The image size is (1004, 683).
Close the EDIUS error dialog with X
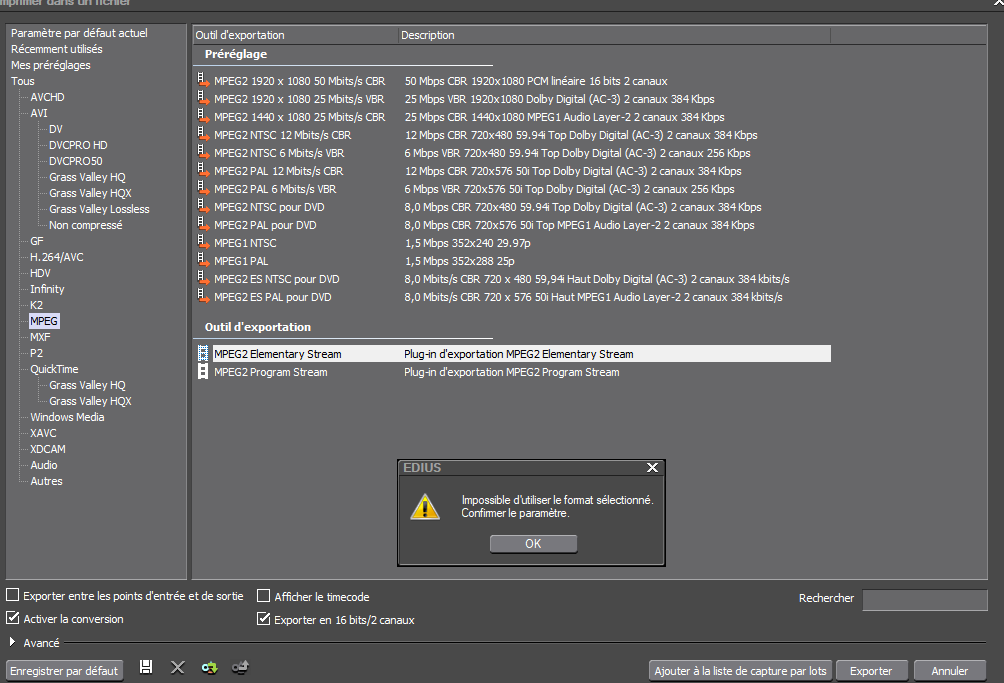pos(652,468)
